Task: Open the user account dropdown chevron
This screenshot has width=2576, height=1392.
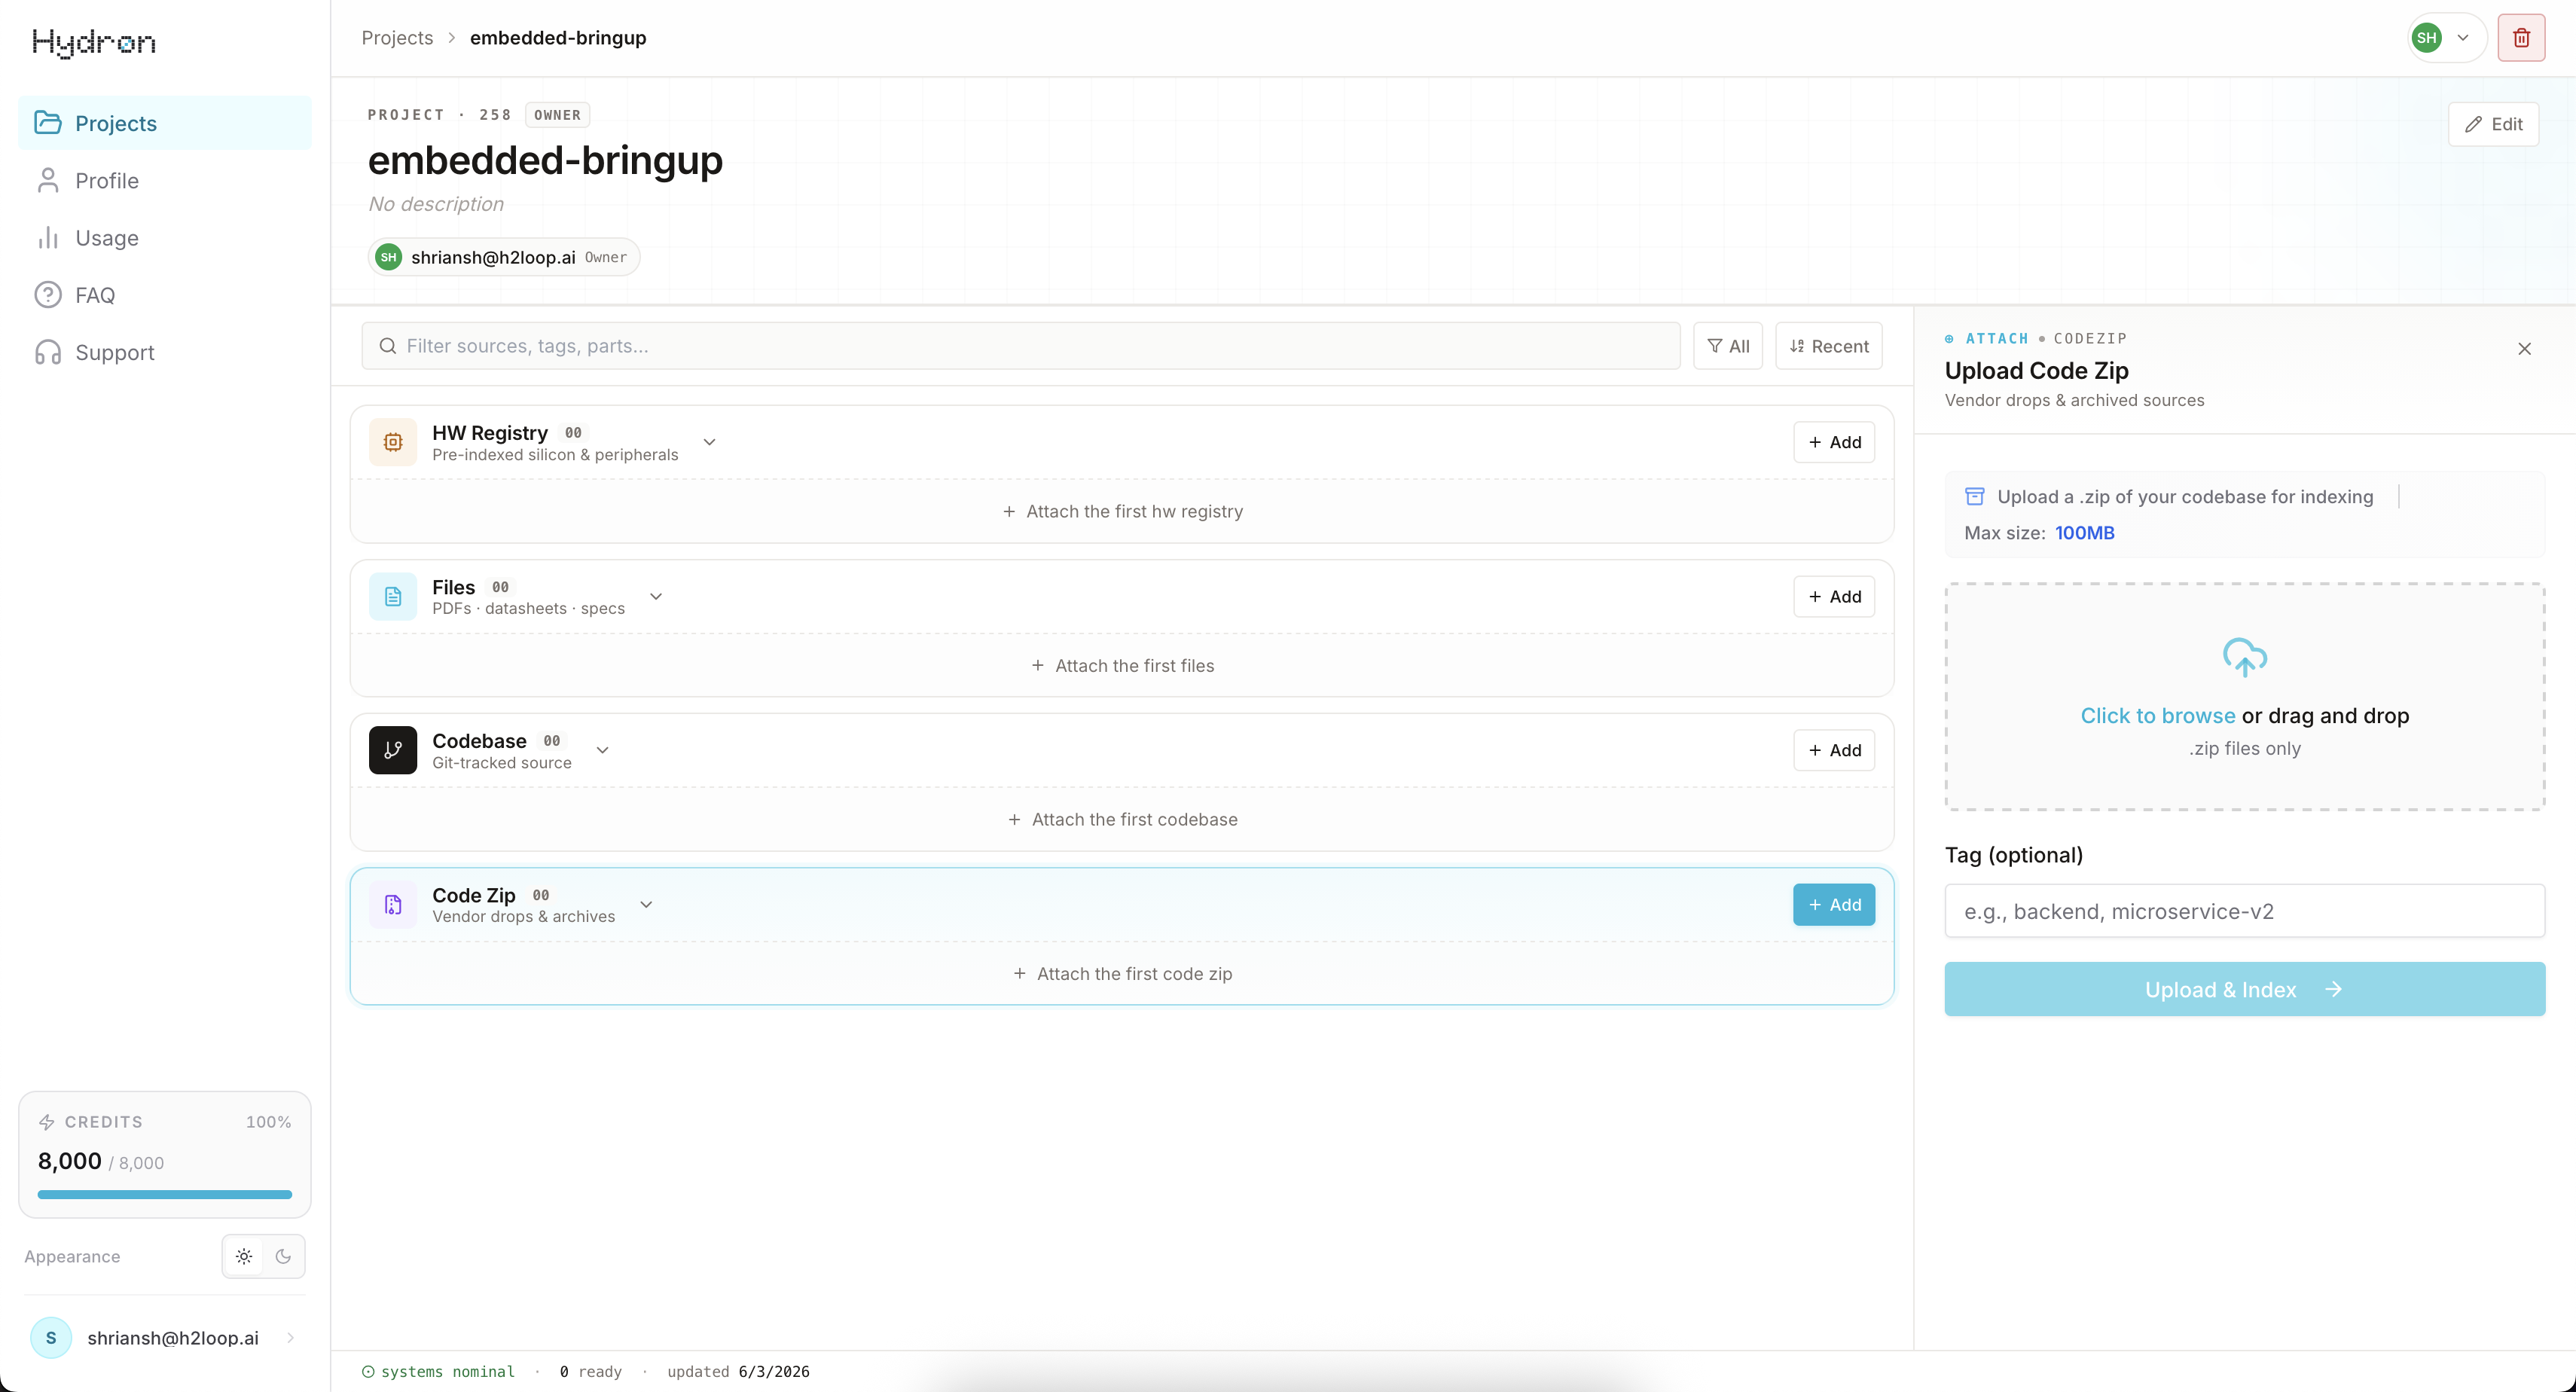Action: click(x=2463, y=38)
